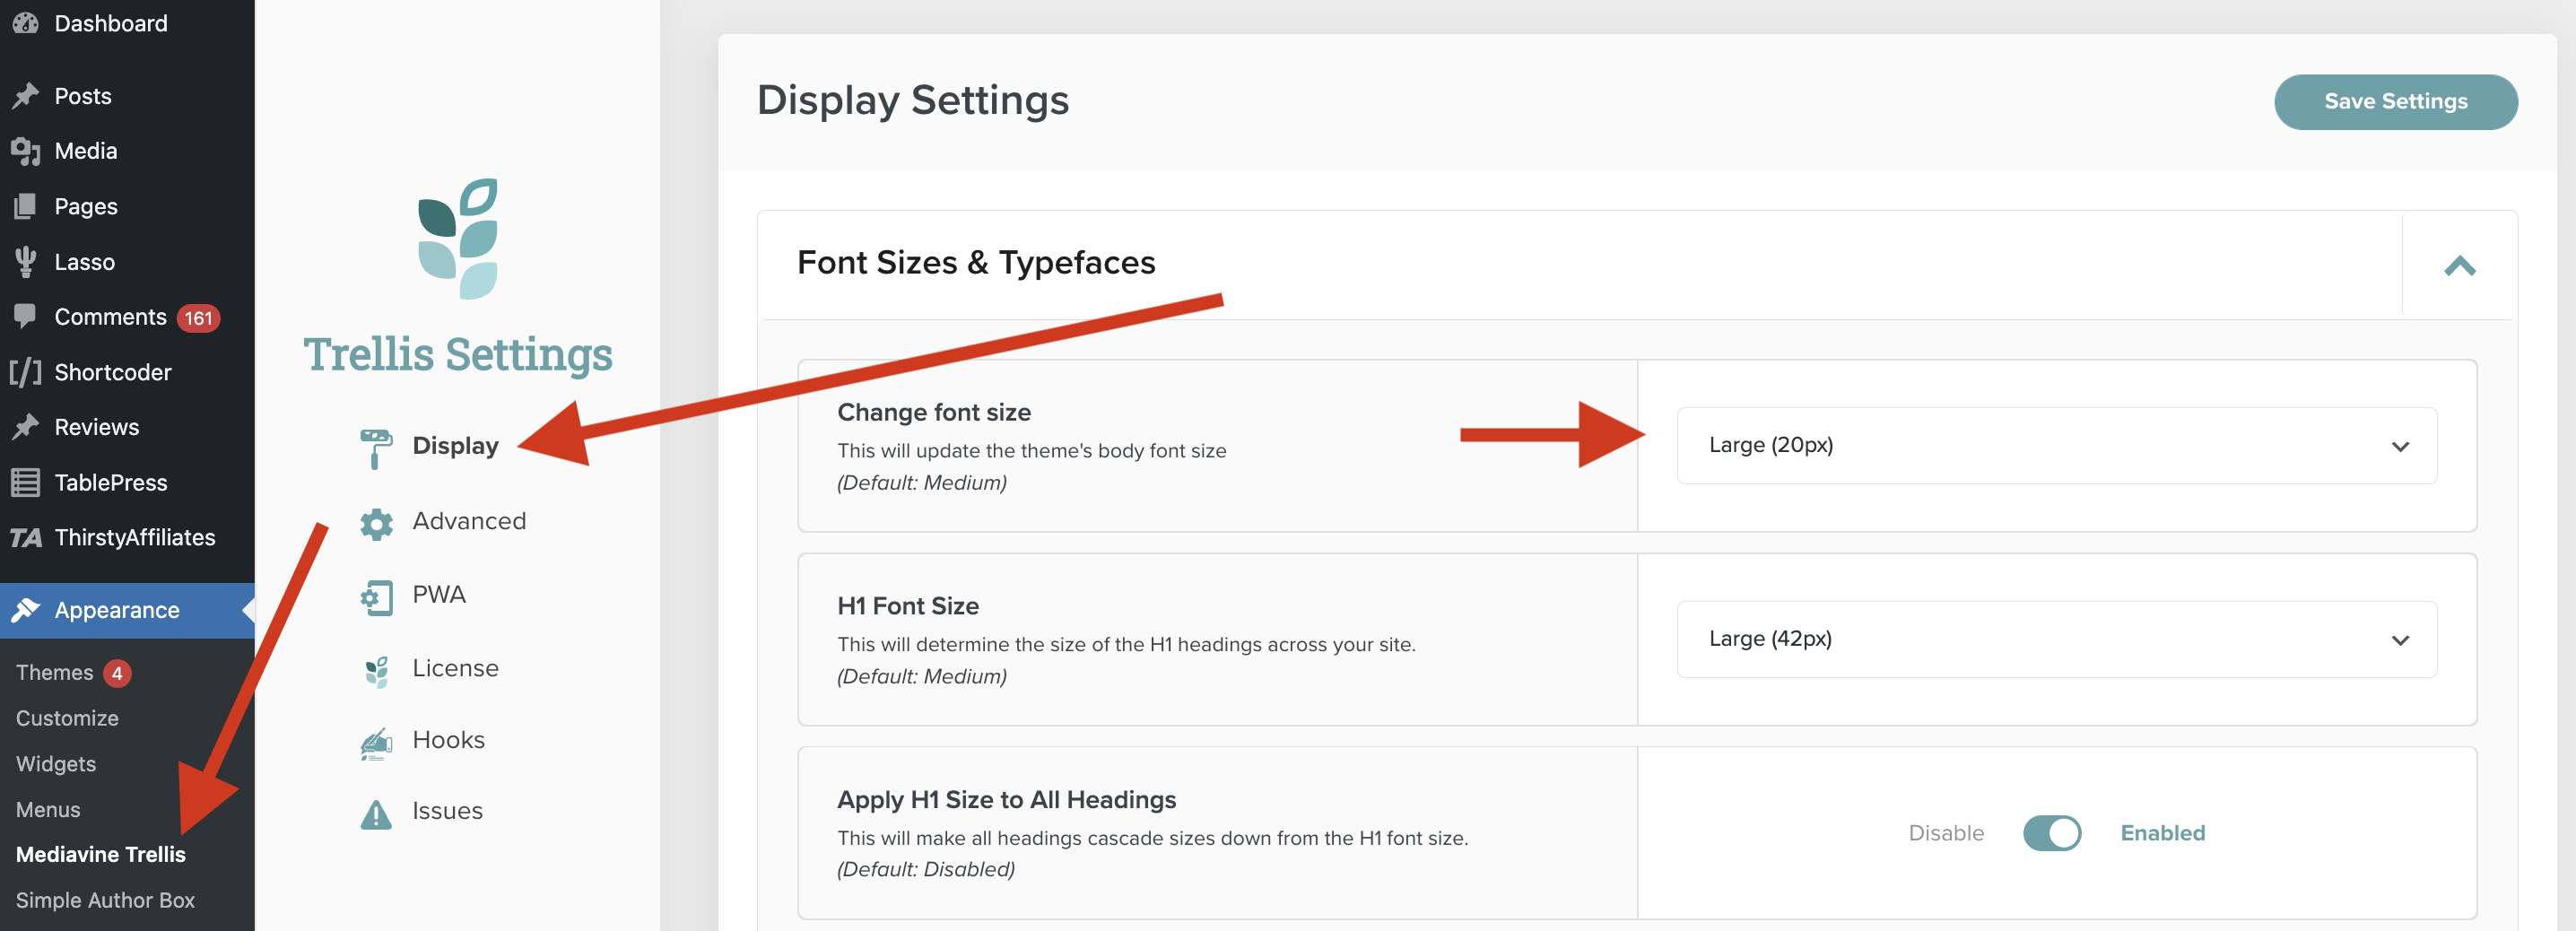This screenshot has height=931, width=2576.
Task: Click the License sprout icon
Action: point(376,671)
